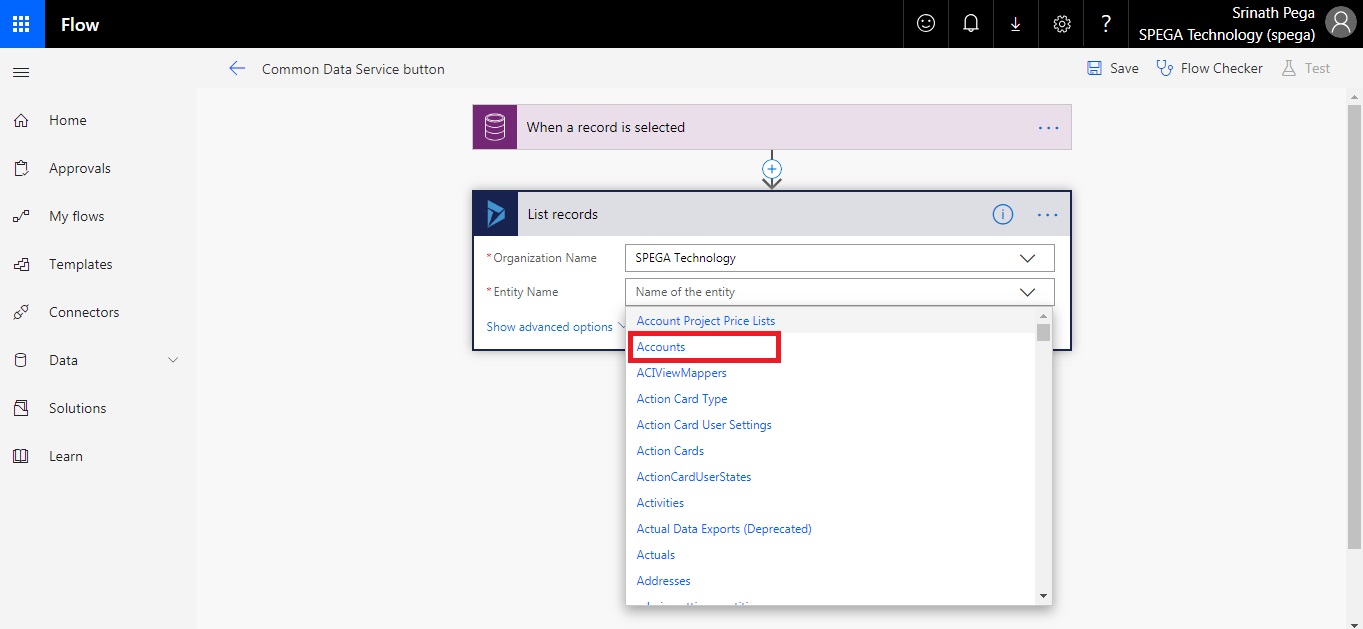Run the Flow Checker

[1209, 68]
